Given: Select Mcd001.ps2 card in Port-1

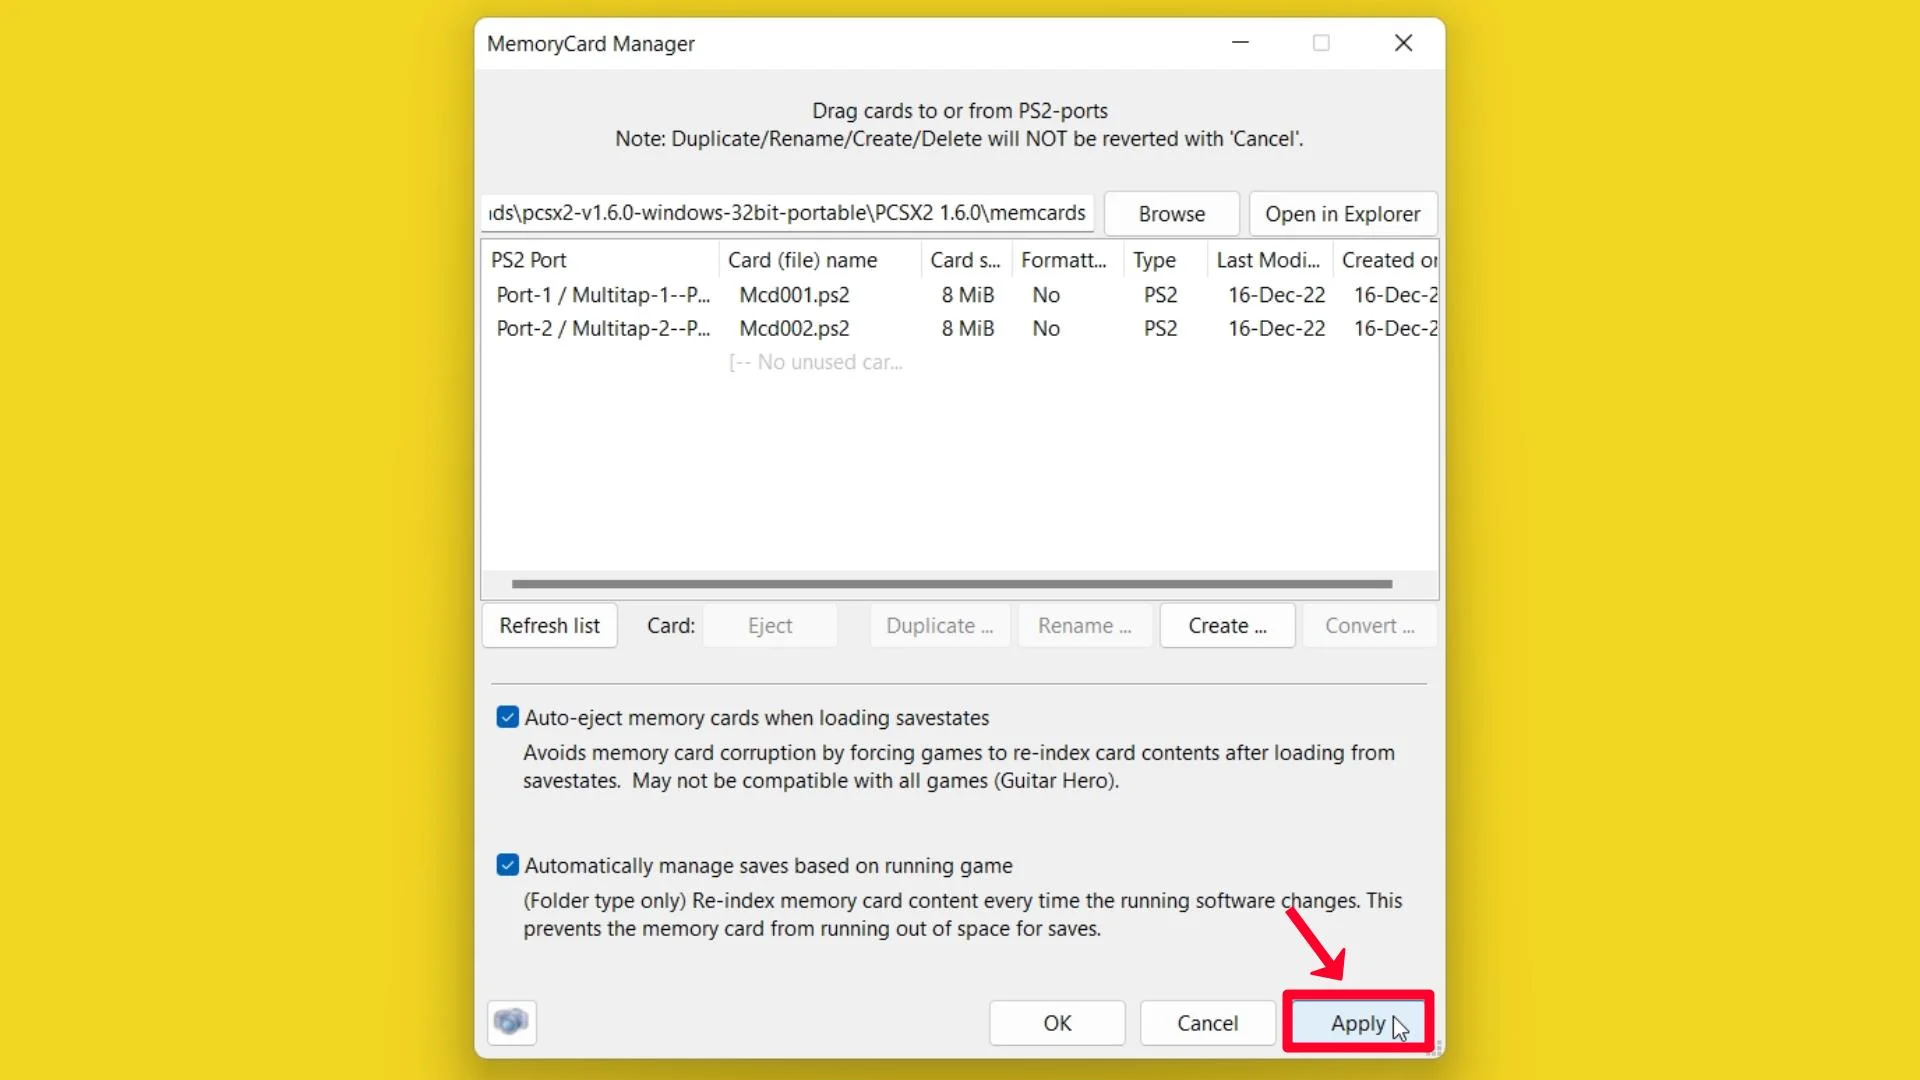Looking at the screenshot, I should click(794, 294).
